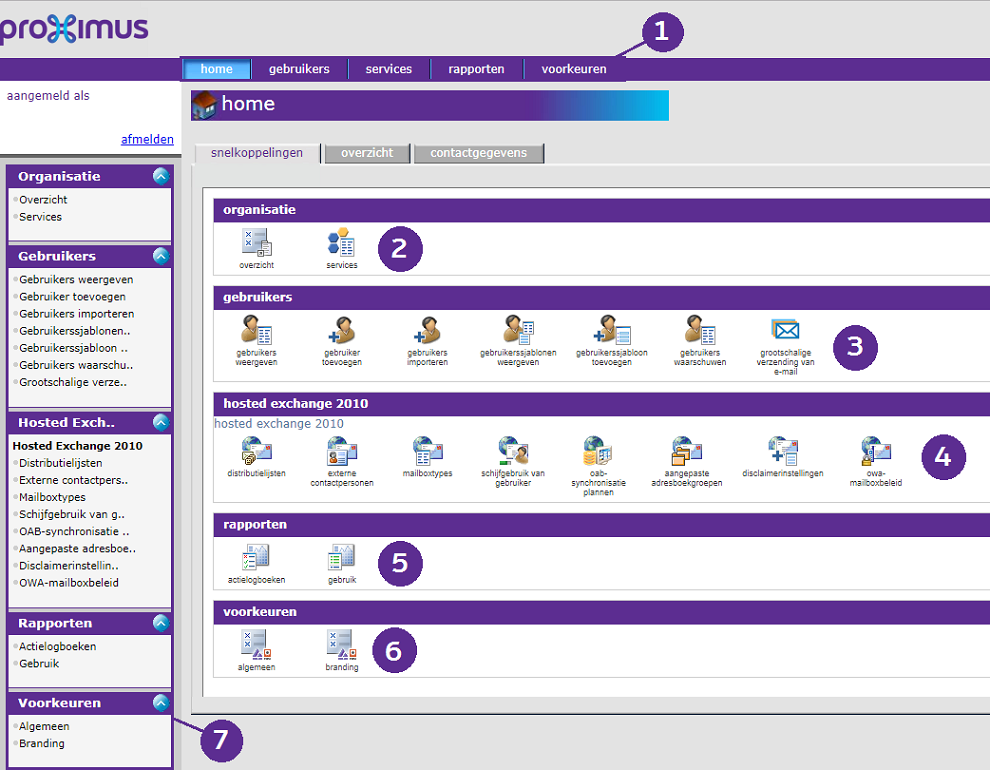
Task: Click the gebruikers importeren icon
Action: click(427, 330)
